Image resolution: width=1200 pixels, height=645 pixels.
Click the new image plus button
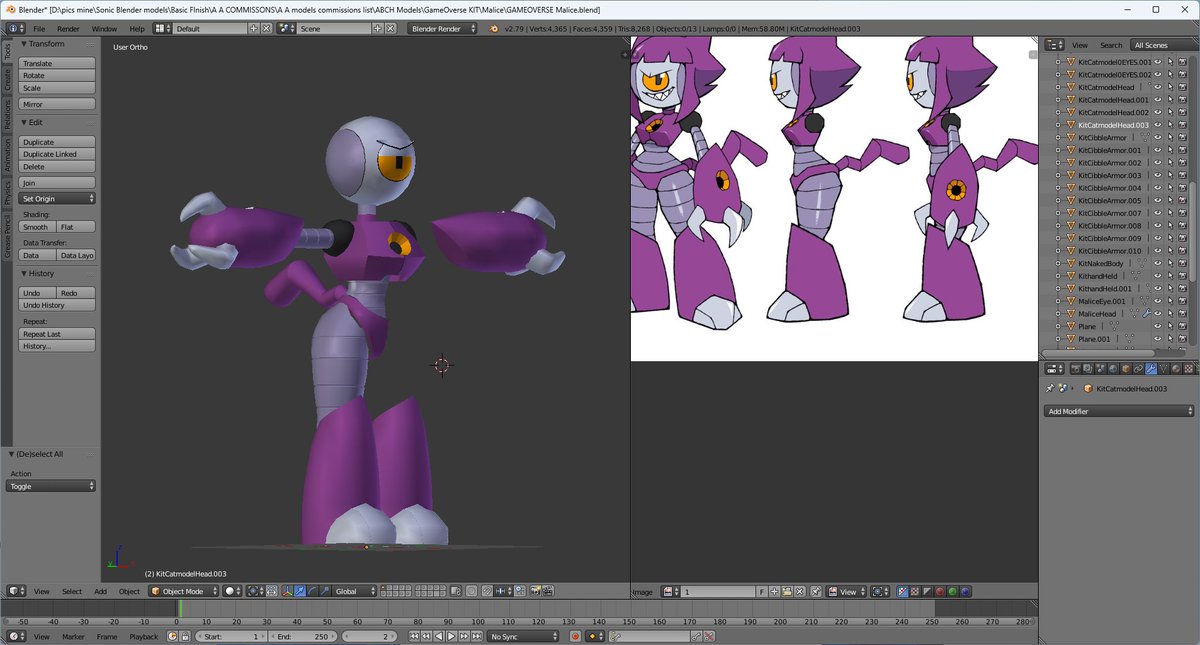(x=775, y=592)
